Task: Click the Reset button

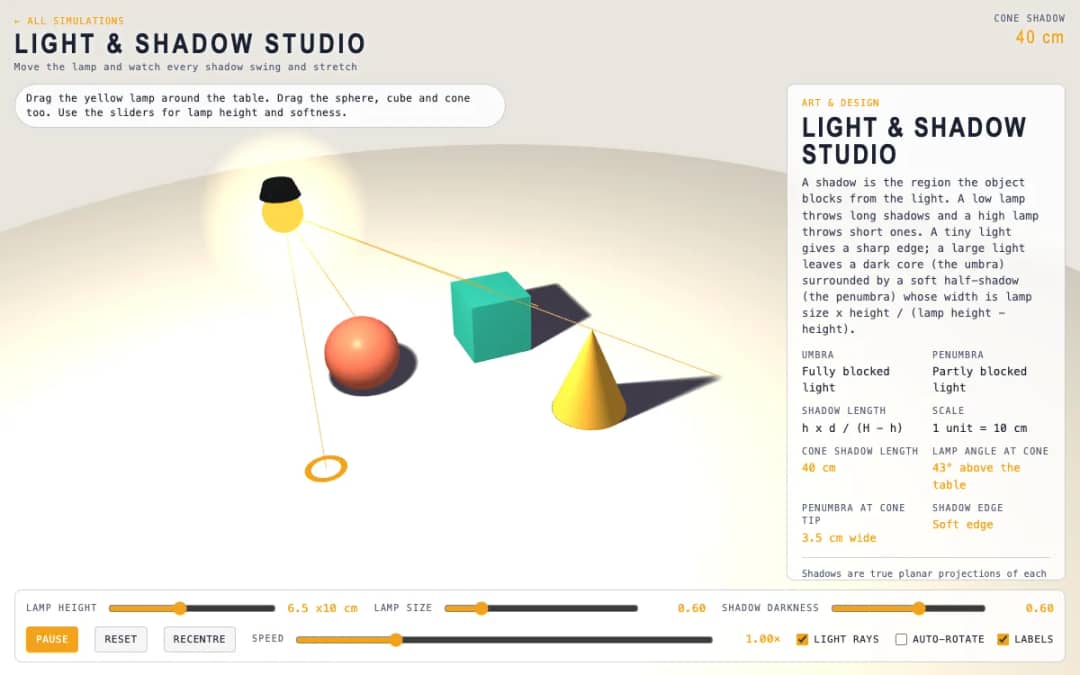Action: pos(121,639)
